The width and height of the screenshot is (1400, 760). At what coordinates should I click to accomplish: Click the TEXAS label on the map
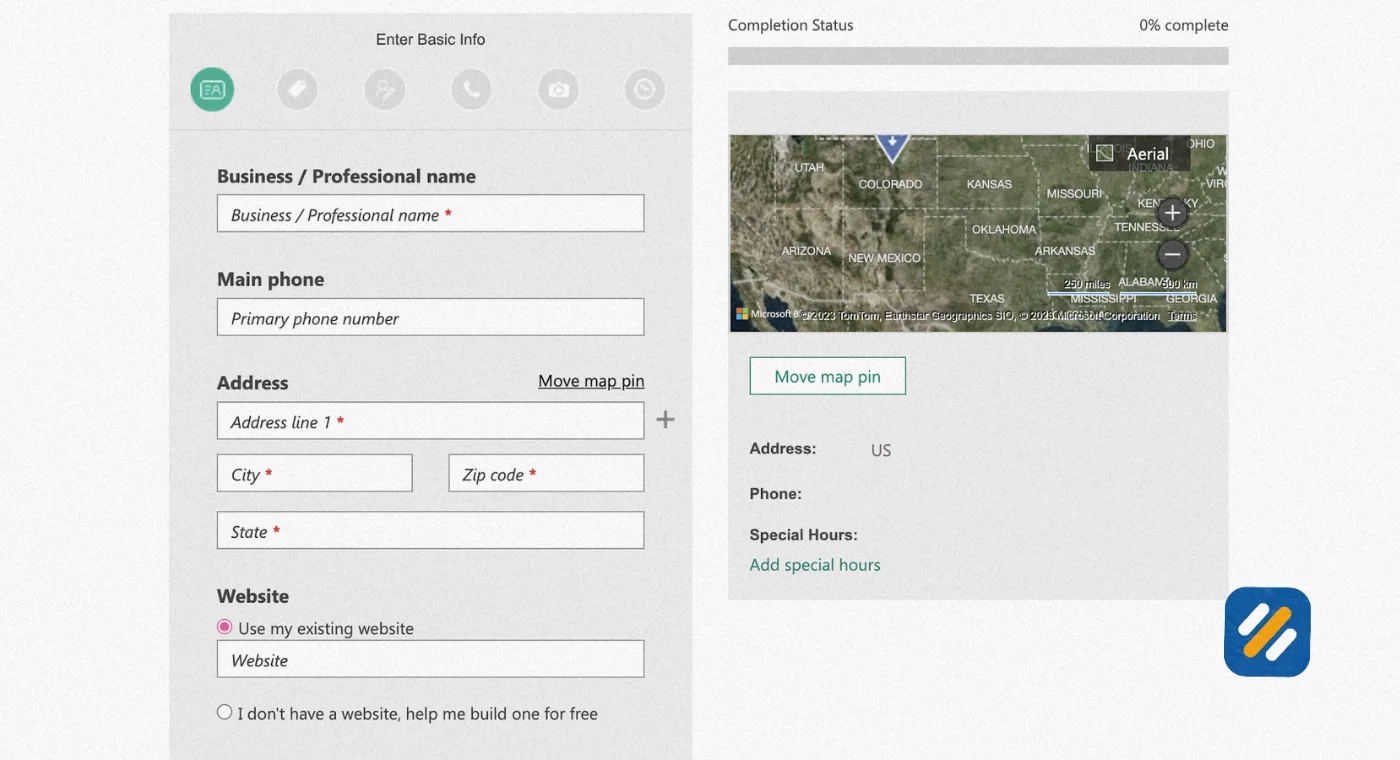point(987,298)
